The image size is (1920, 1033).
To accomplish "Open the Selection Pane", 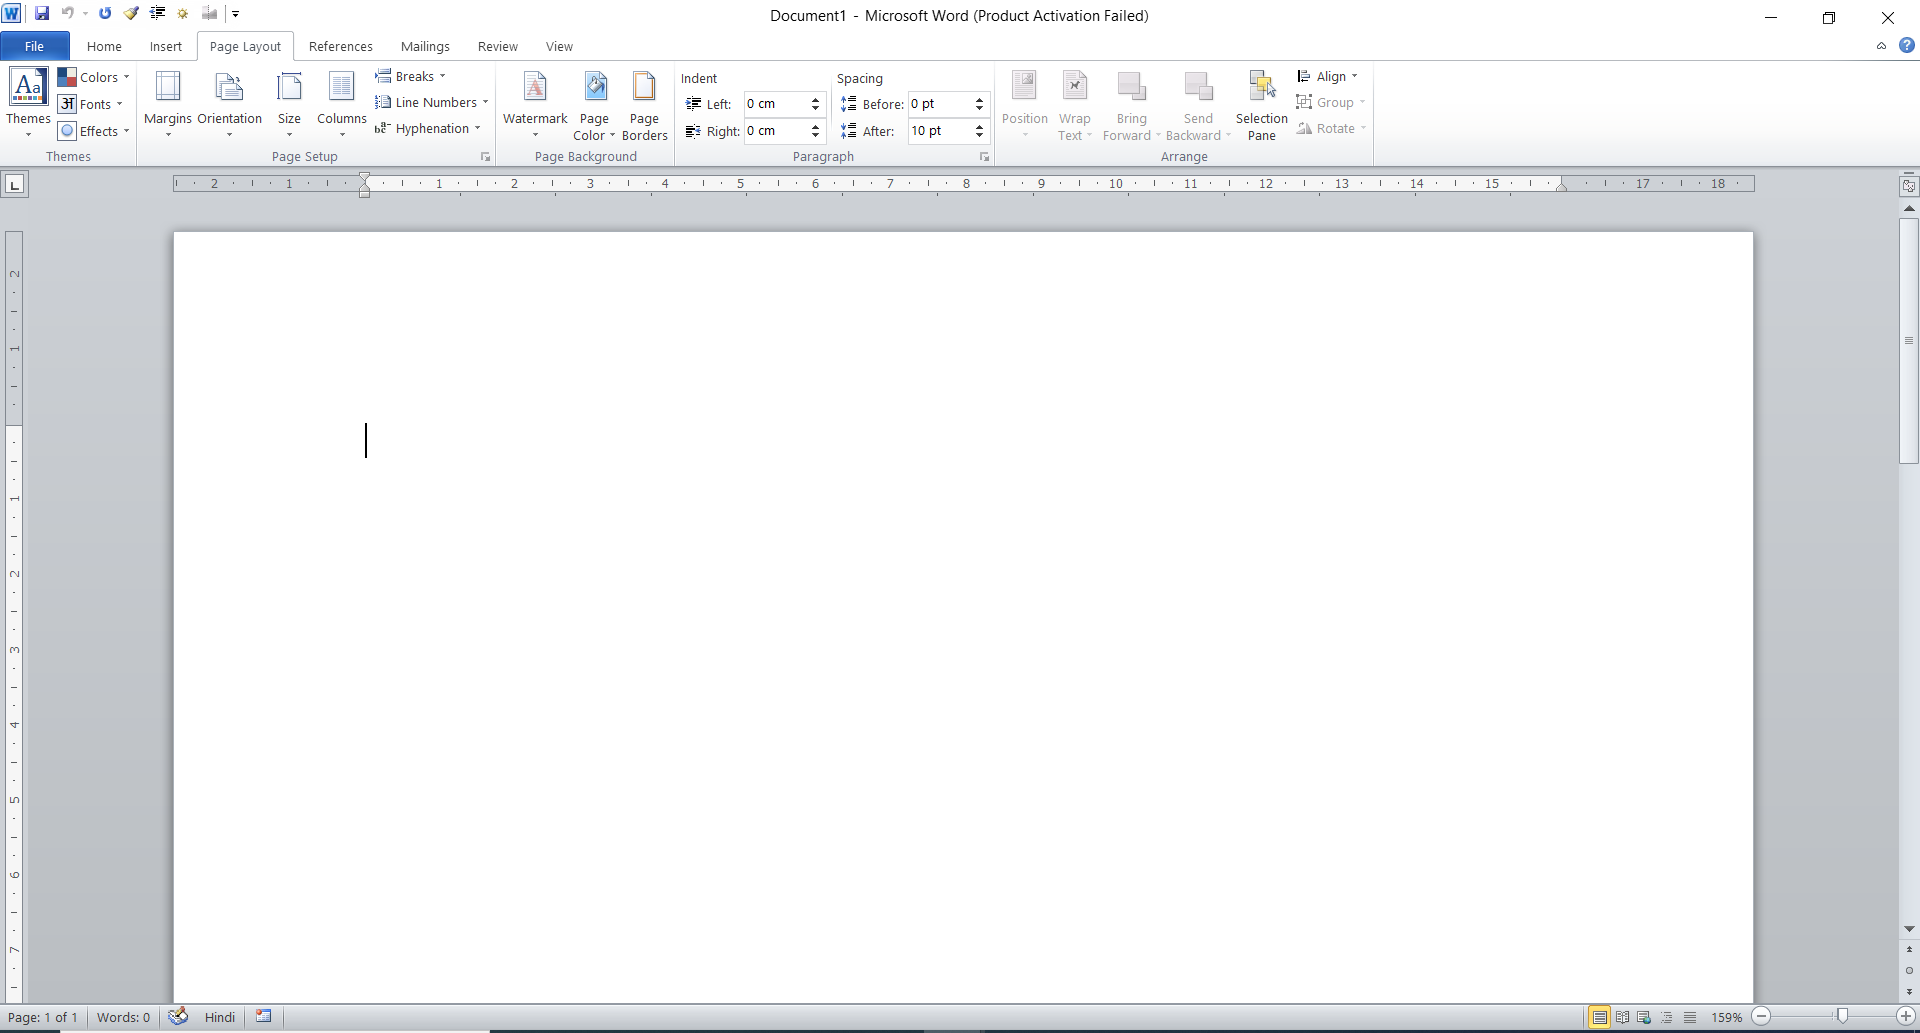I will pos(1261,103).
